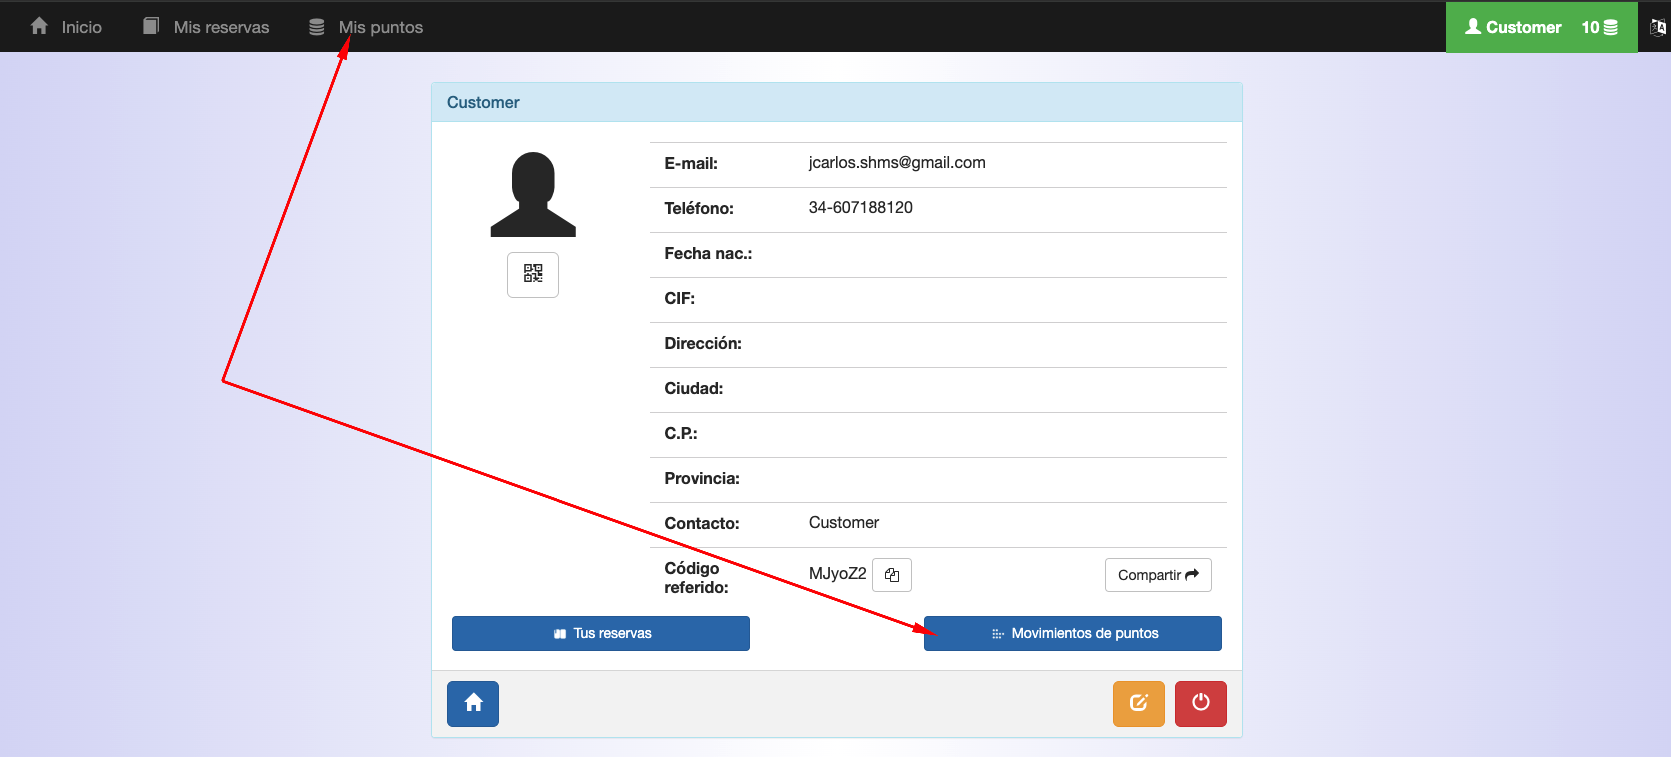This screenshot has width=1671, height=757.
Task: Click the referral code text MJyoZ2
Action: (837, 573)
